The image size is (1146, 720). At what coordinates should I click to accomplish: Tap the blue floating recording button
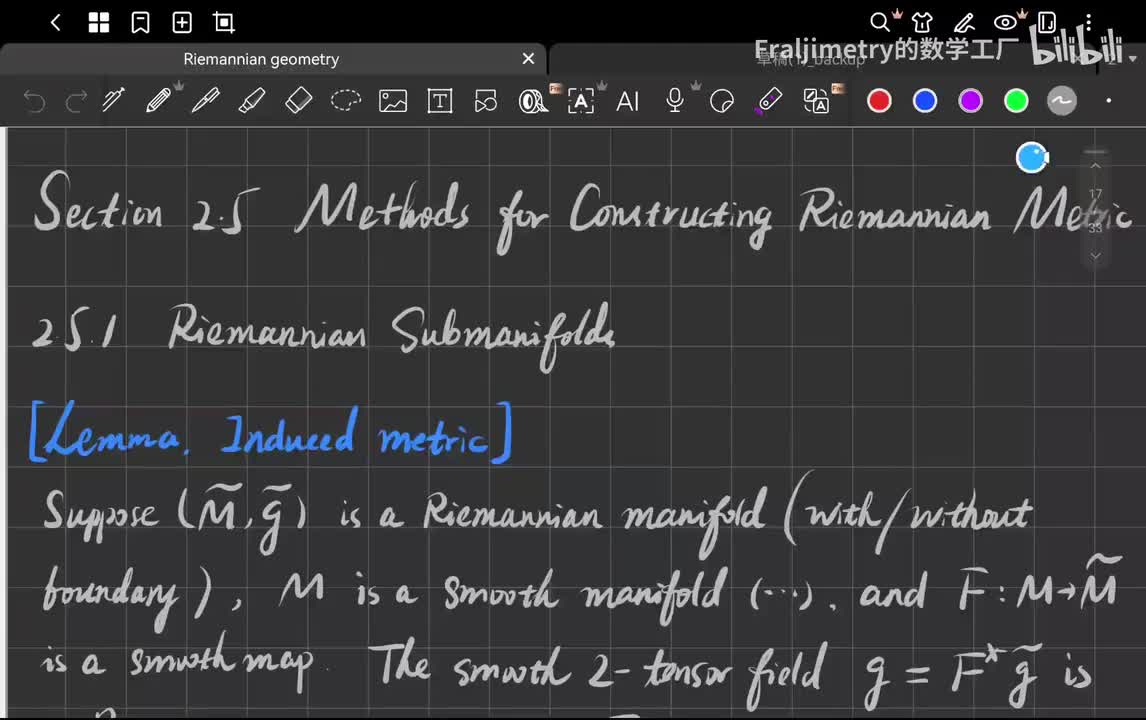[1032, 157]
